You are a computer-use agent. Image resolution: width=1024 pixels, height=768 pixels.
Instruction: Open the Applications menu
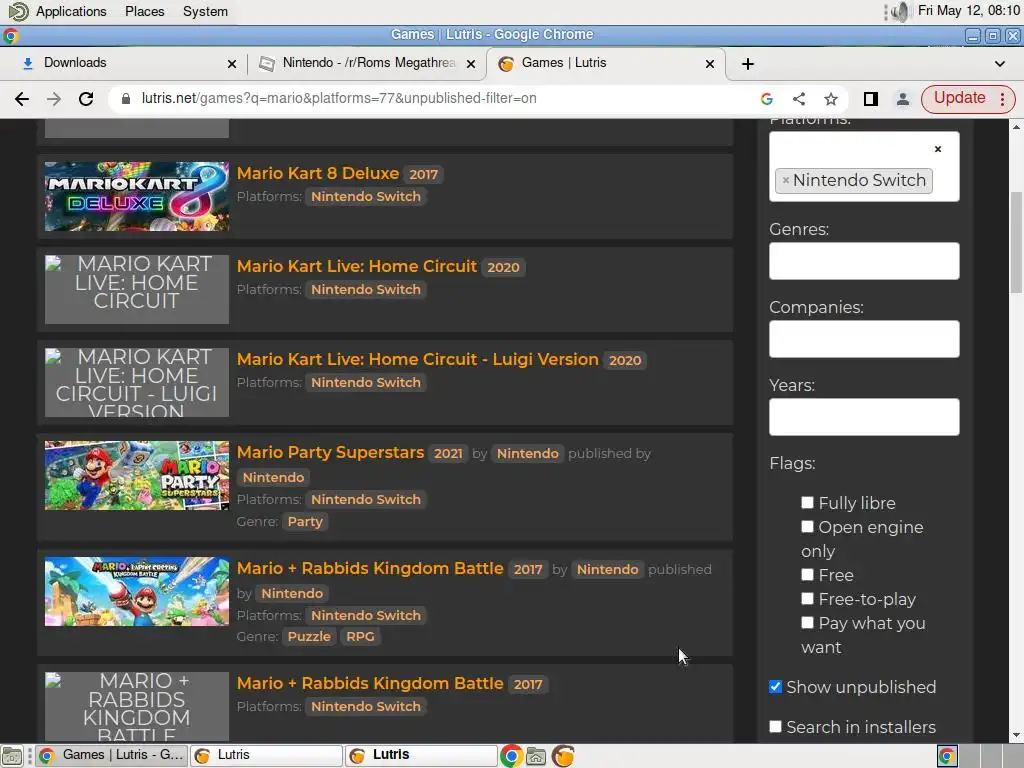click(71, 11)
